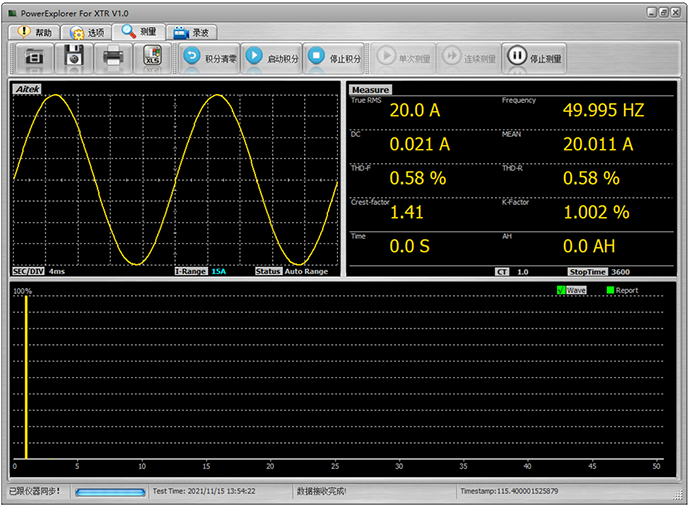Click the AH 0.0 AH reading

[x=589, y=246]
